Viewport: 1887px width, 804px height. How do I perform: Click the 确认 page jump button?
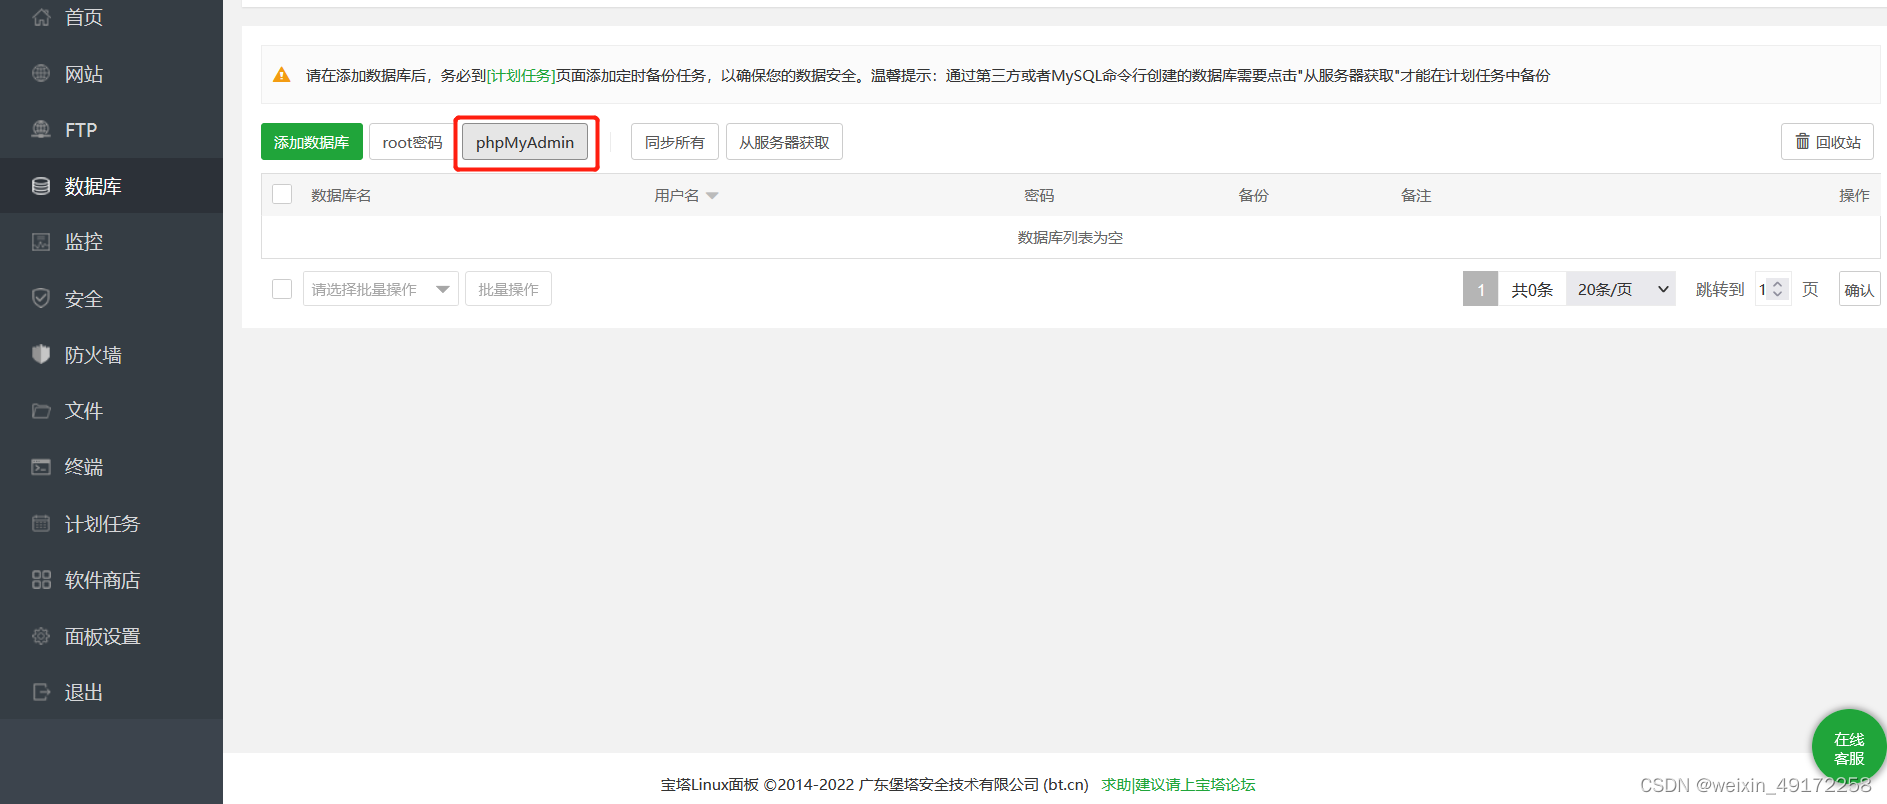[1859, 289]
